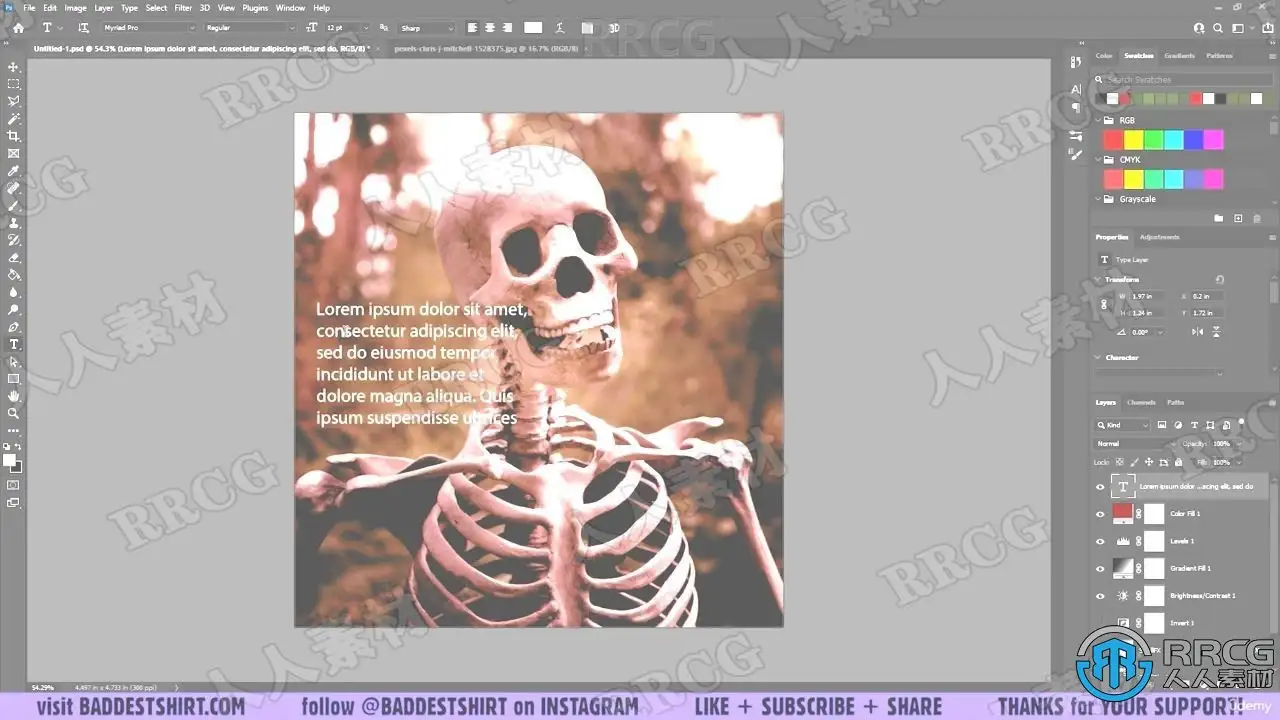
Task: Toggle type layer filter in Layers
Action: pyautogui.click(x=1195, y=425)
